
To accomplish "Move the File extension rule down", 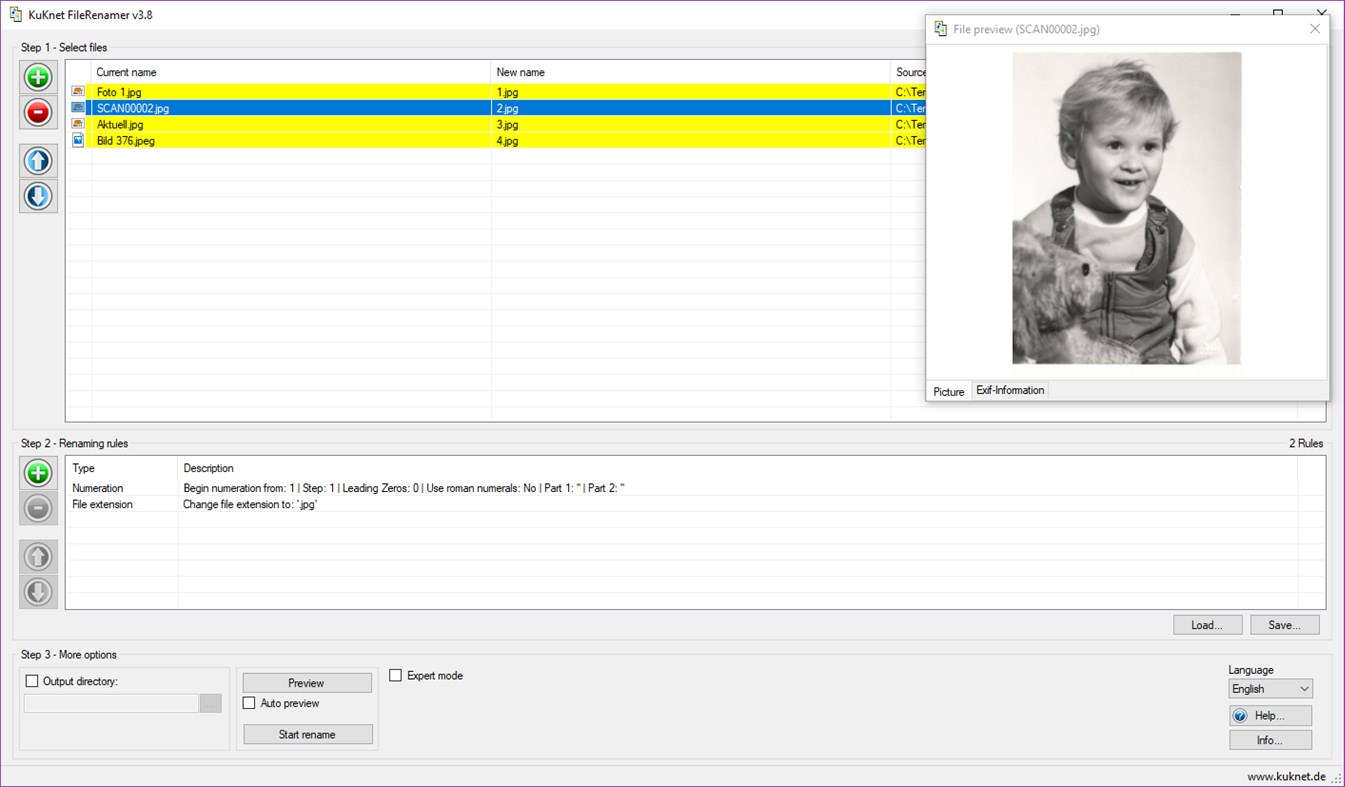I will [x=37, y=592].
